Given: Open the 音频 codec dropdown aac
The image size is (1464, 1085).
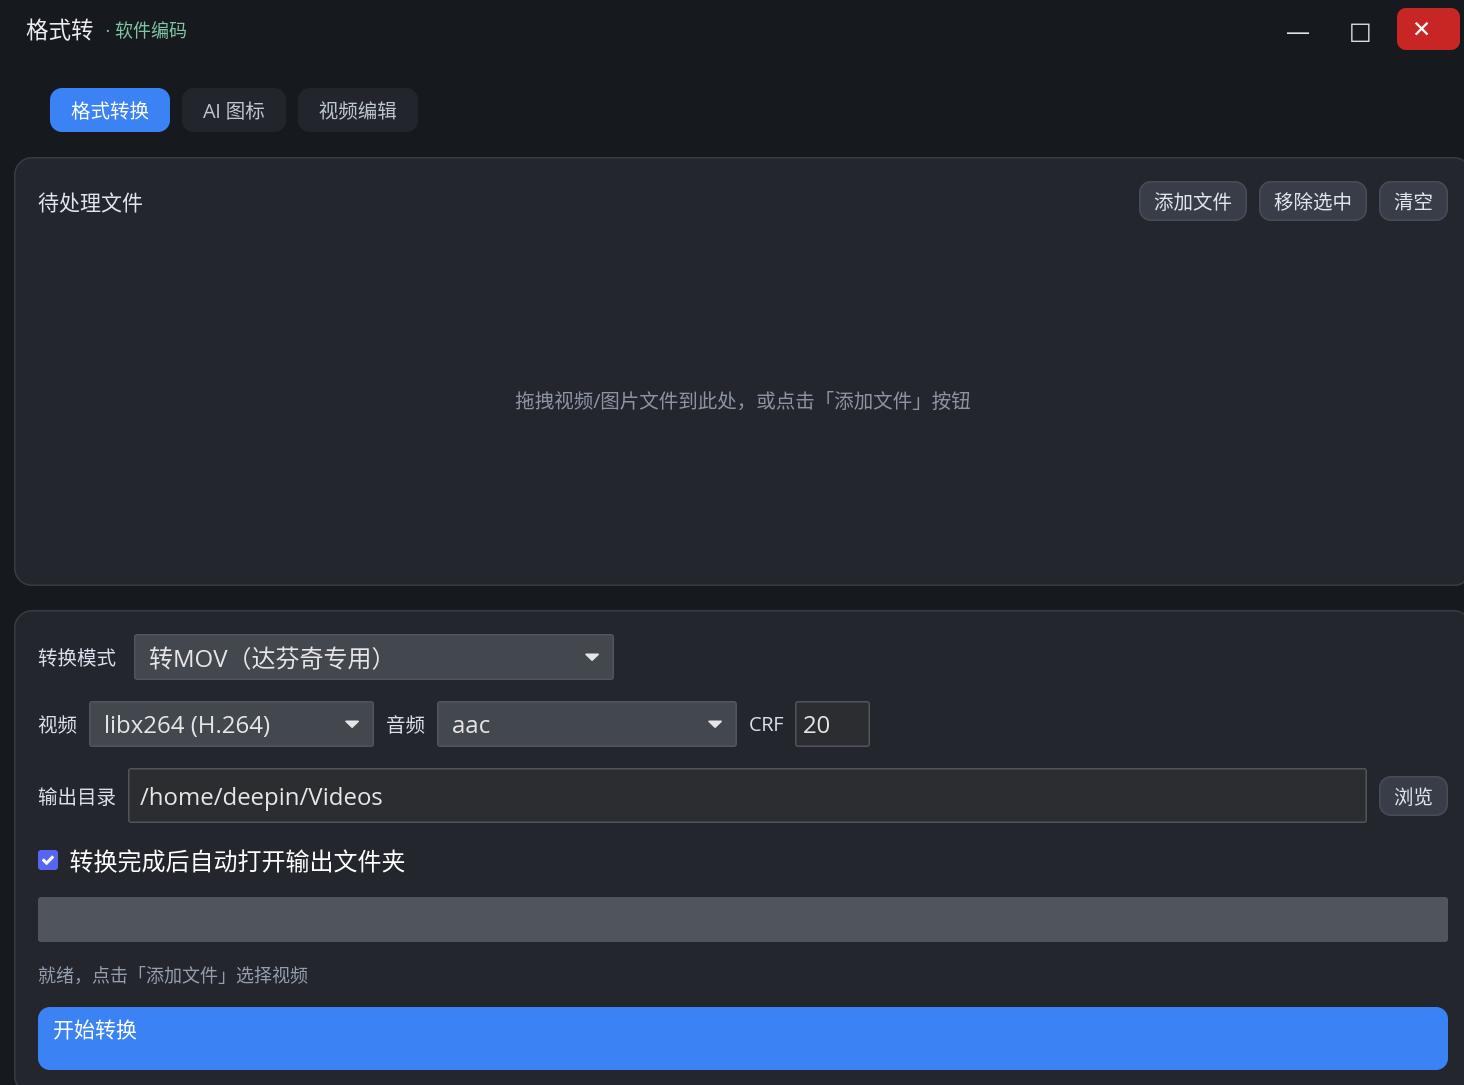Looking at the screenshot, I should (x=587, y=724).
